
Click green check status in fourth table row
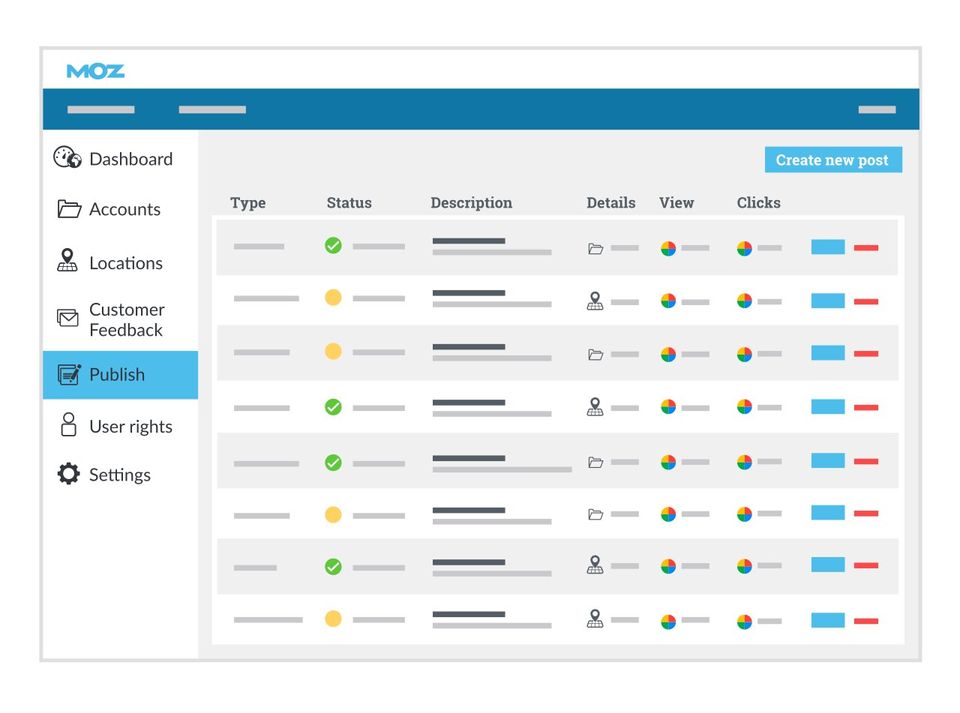333,407
